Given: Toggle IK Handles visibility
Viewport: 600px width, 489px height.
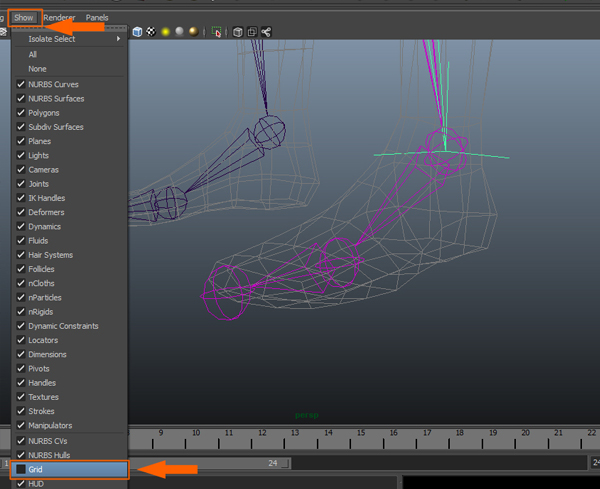Looking at the screenshot, I should pos(69,198).
